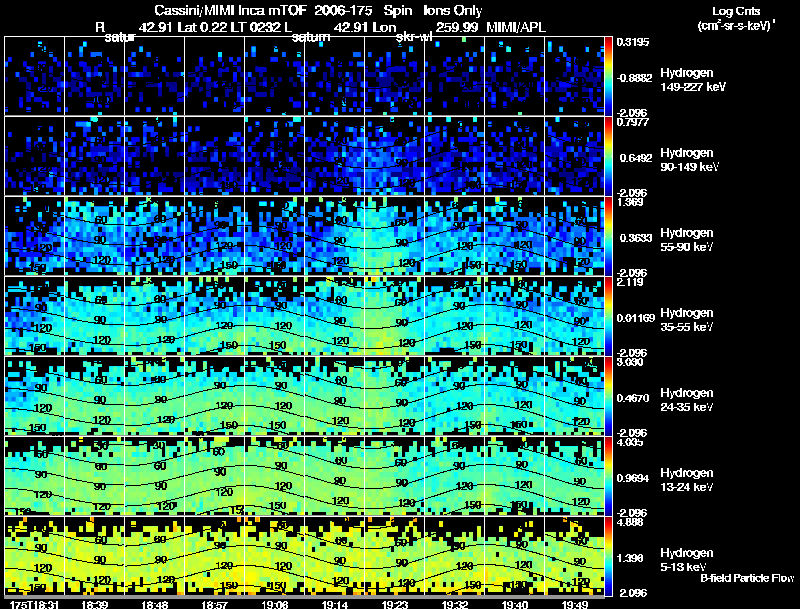
Task: Click the '19:23' time axis label
Action: (x=395, y=604)
